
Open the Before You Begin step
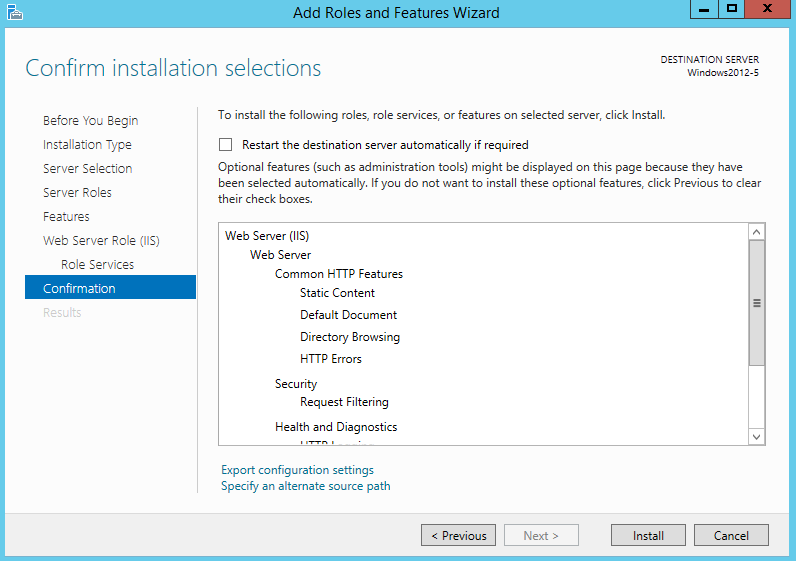click(x=90, y=121)
